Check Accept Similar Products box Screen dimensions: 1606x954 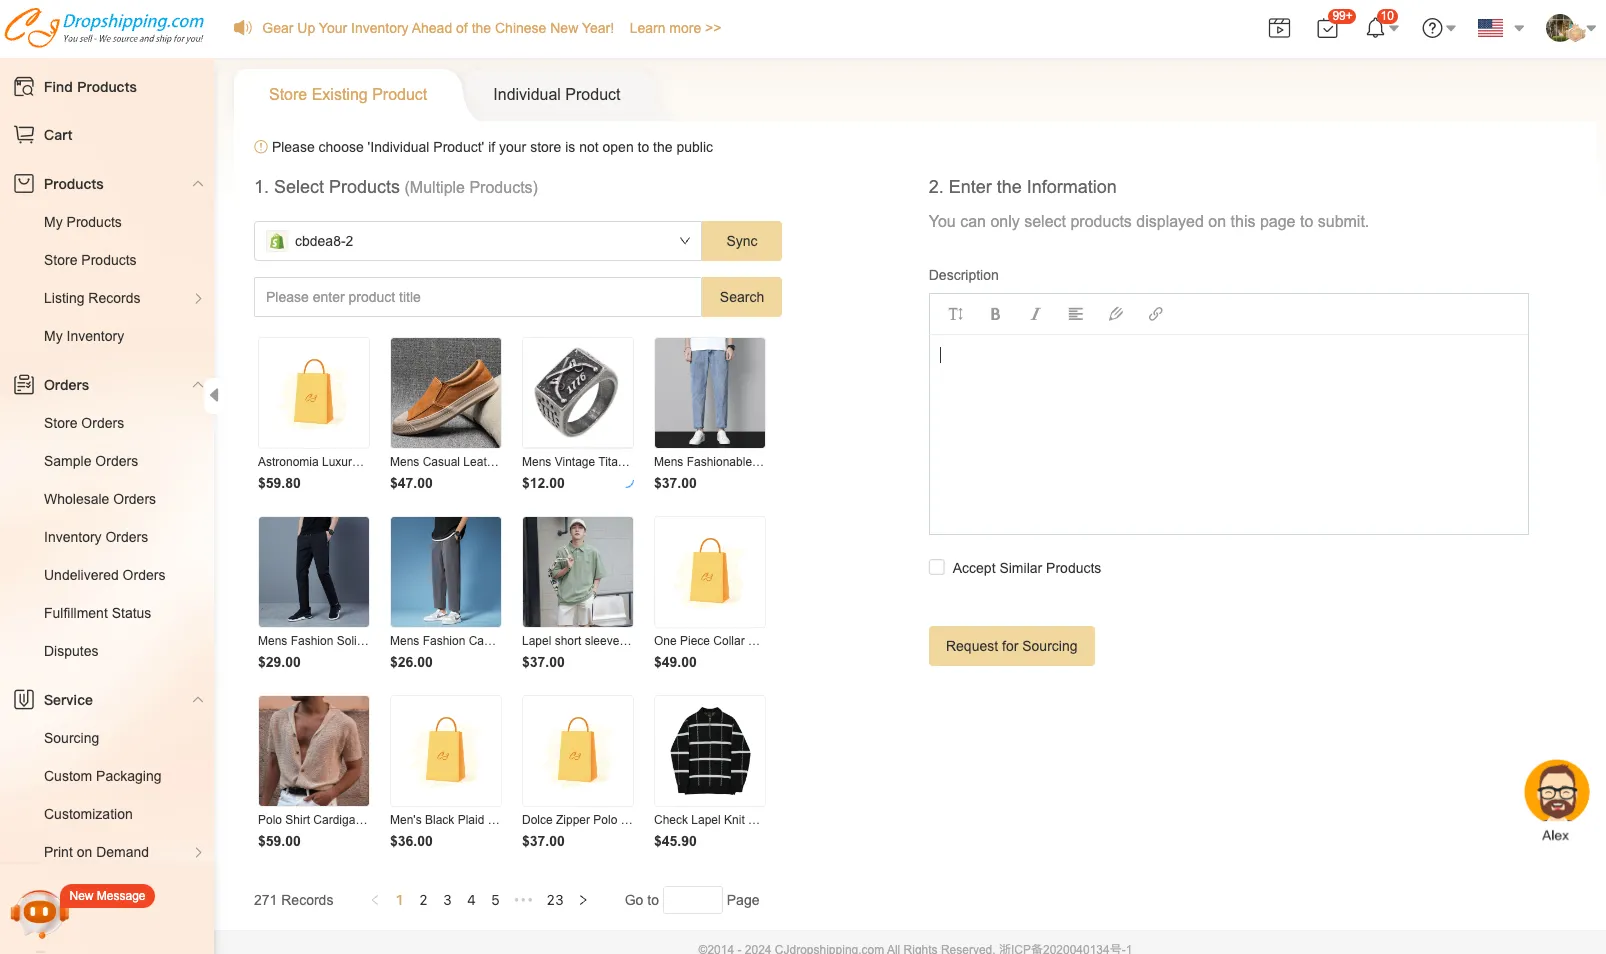[937, 568]
